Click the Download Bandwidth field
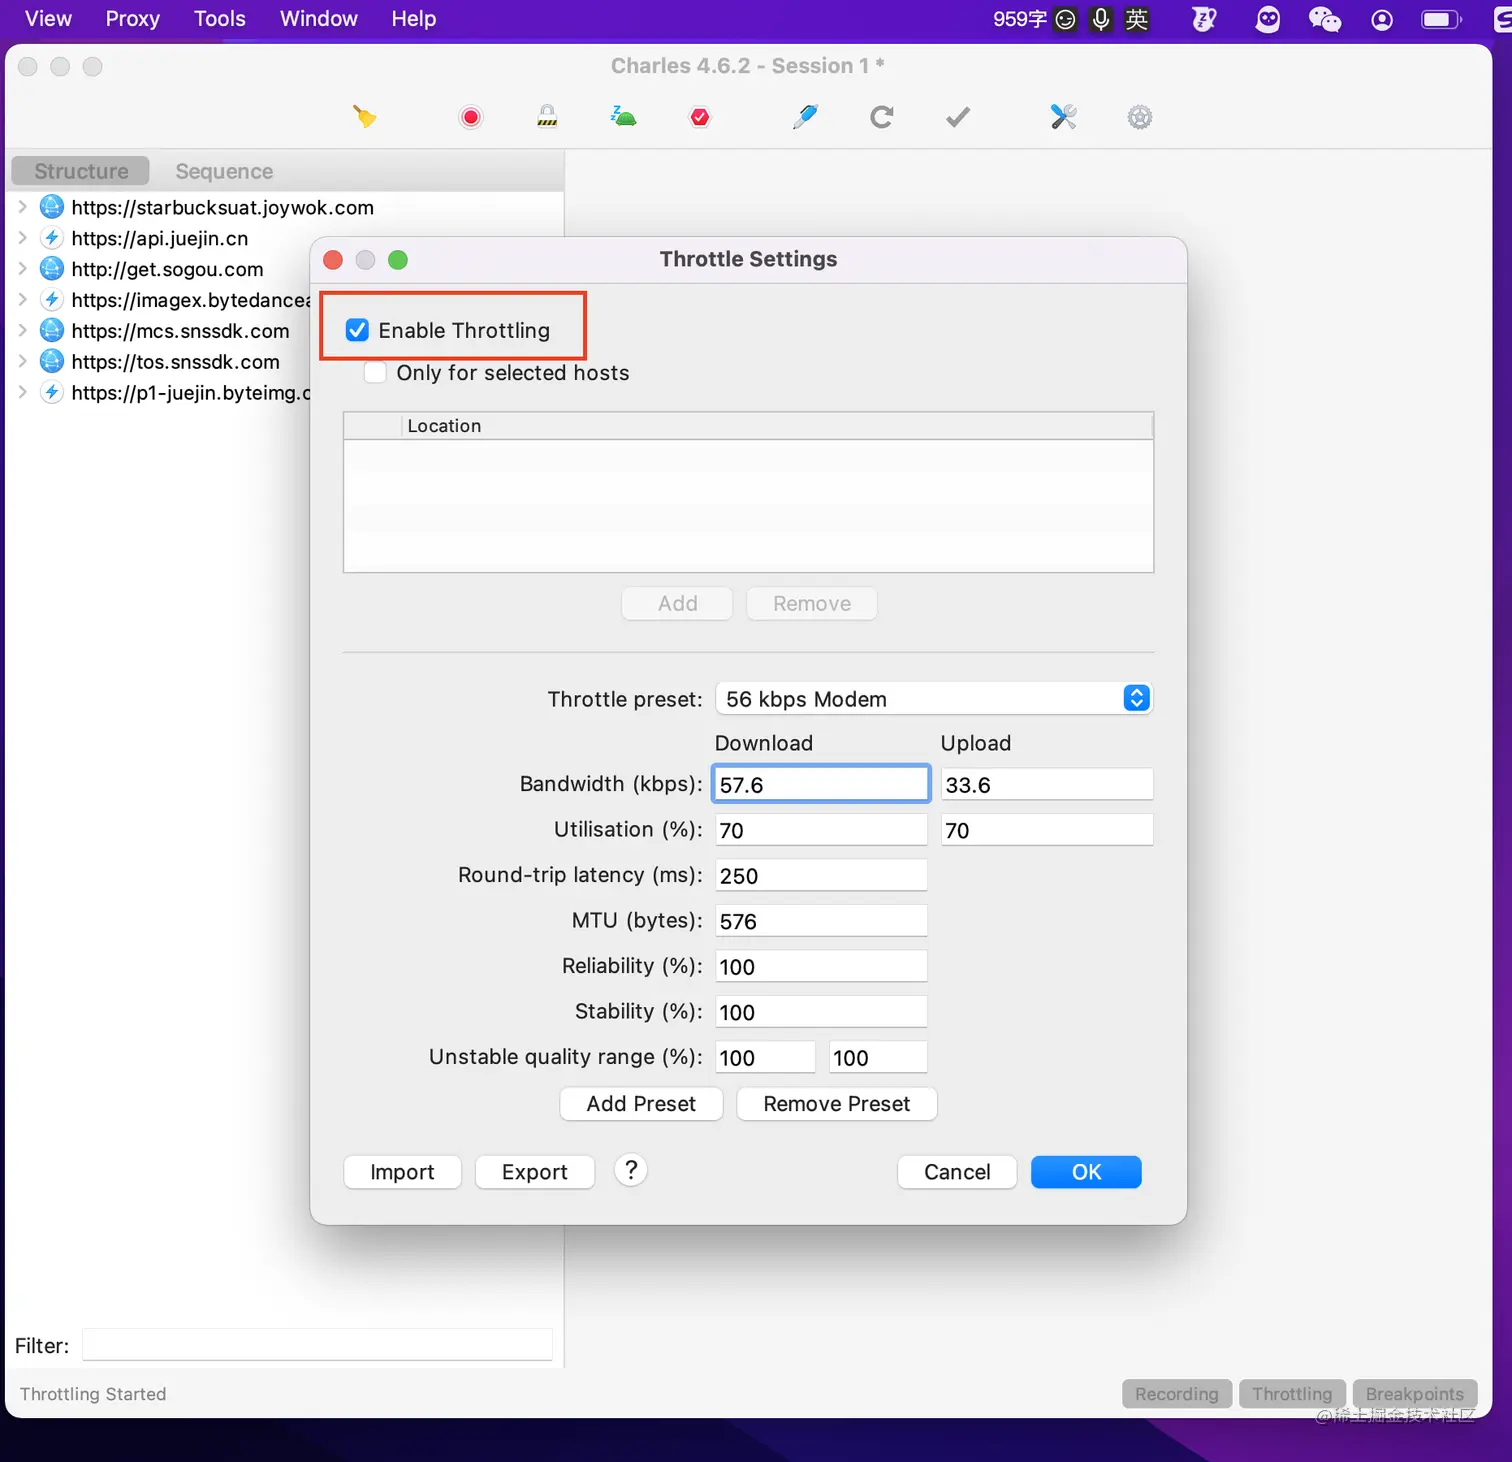Screen dimensions: 1512x1462 click(x=821, y=785)
